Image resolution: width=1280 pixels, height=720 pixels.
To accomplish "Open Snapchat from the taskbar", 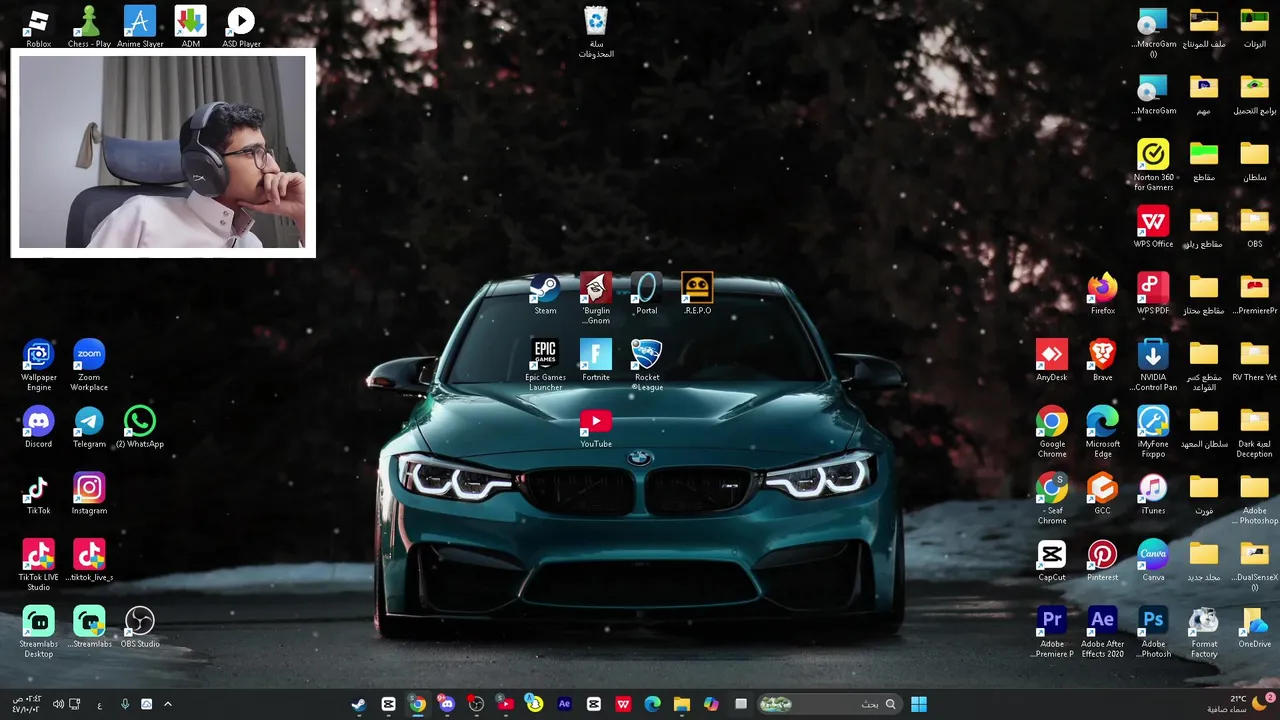I will [x=535, y=704].
